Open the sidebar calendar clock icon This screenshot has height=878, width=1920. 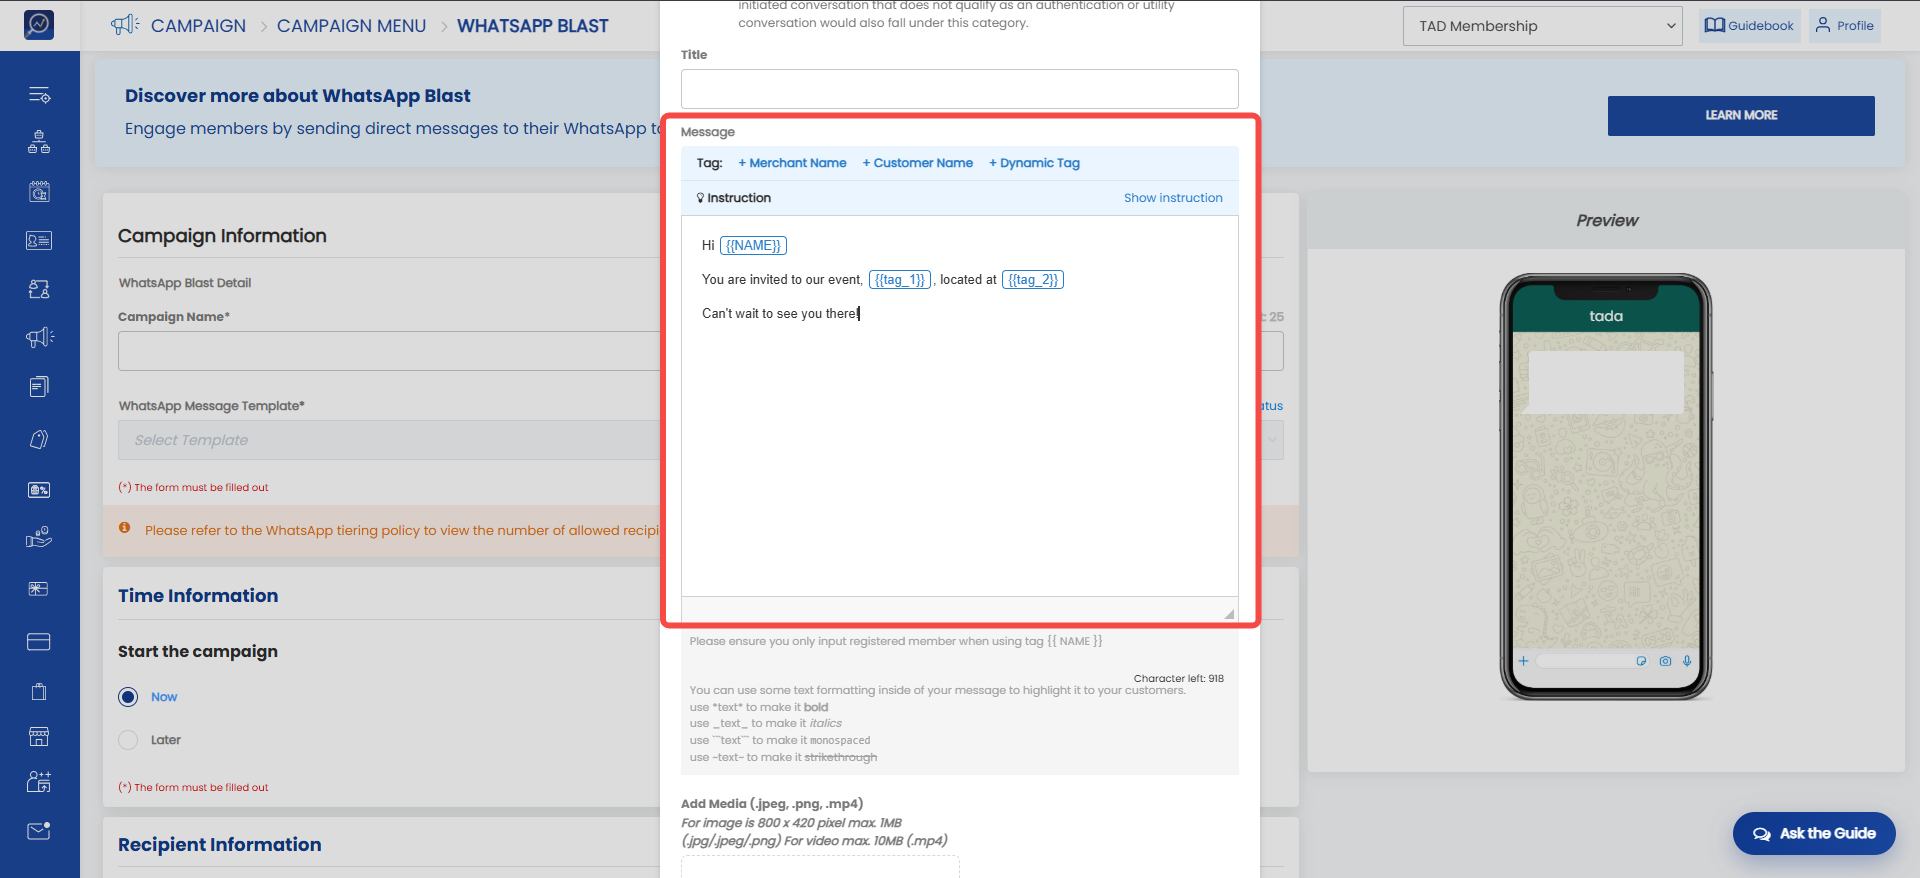pos(39,192)
